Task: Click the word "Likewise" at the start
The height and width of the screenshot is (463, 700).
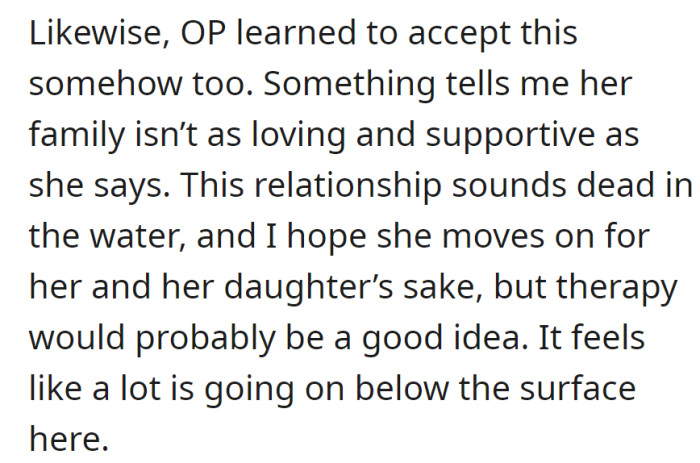Action: pos(84,33)
